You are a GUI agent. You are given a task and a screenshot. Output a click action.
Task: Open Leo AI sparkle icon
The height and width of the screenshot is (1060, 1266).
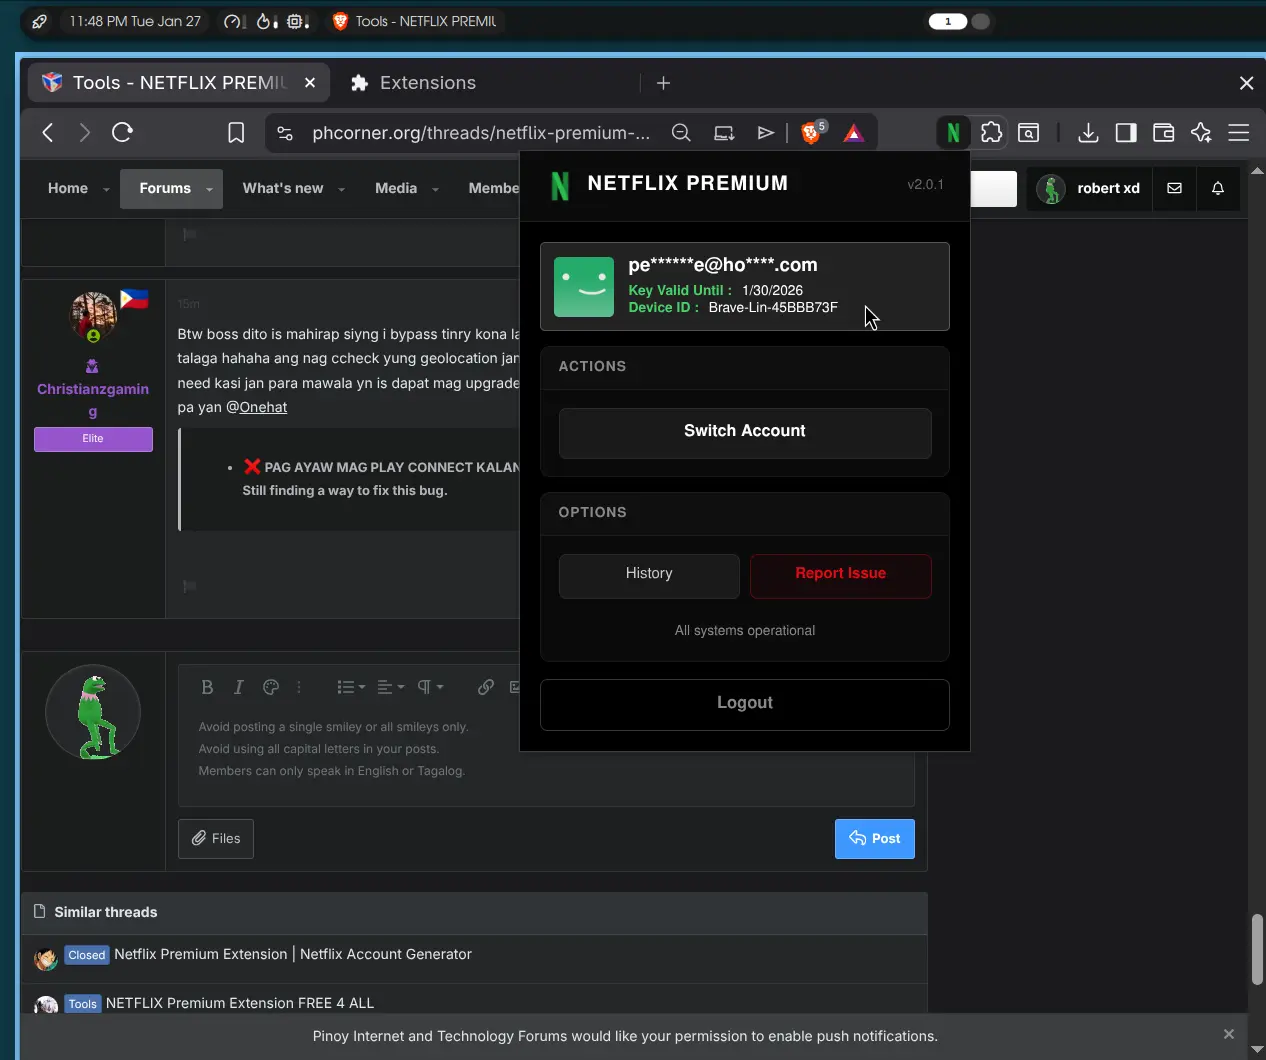pos(1201,133)
